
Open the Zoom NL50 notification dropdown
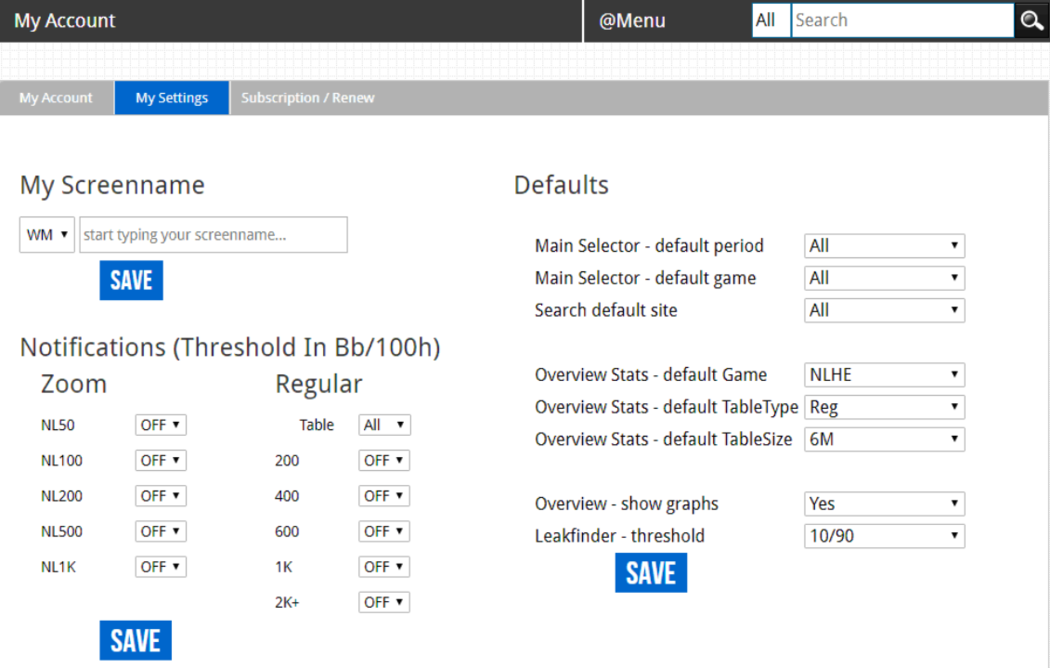click(x=160, y=425)
